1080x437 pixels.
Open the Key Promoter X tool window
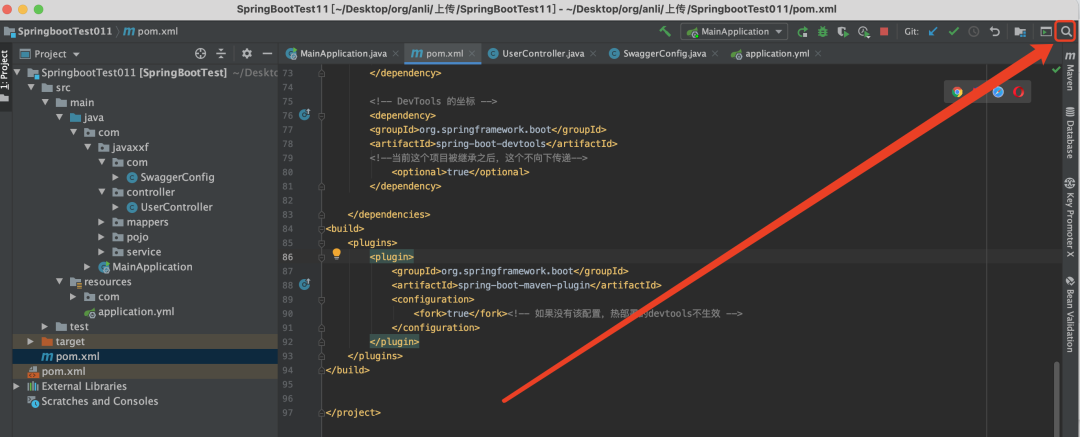[x=1070, y=218]
